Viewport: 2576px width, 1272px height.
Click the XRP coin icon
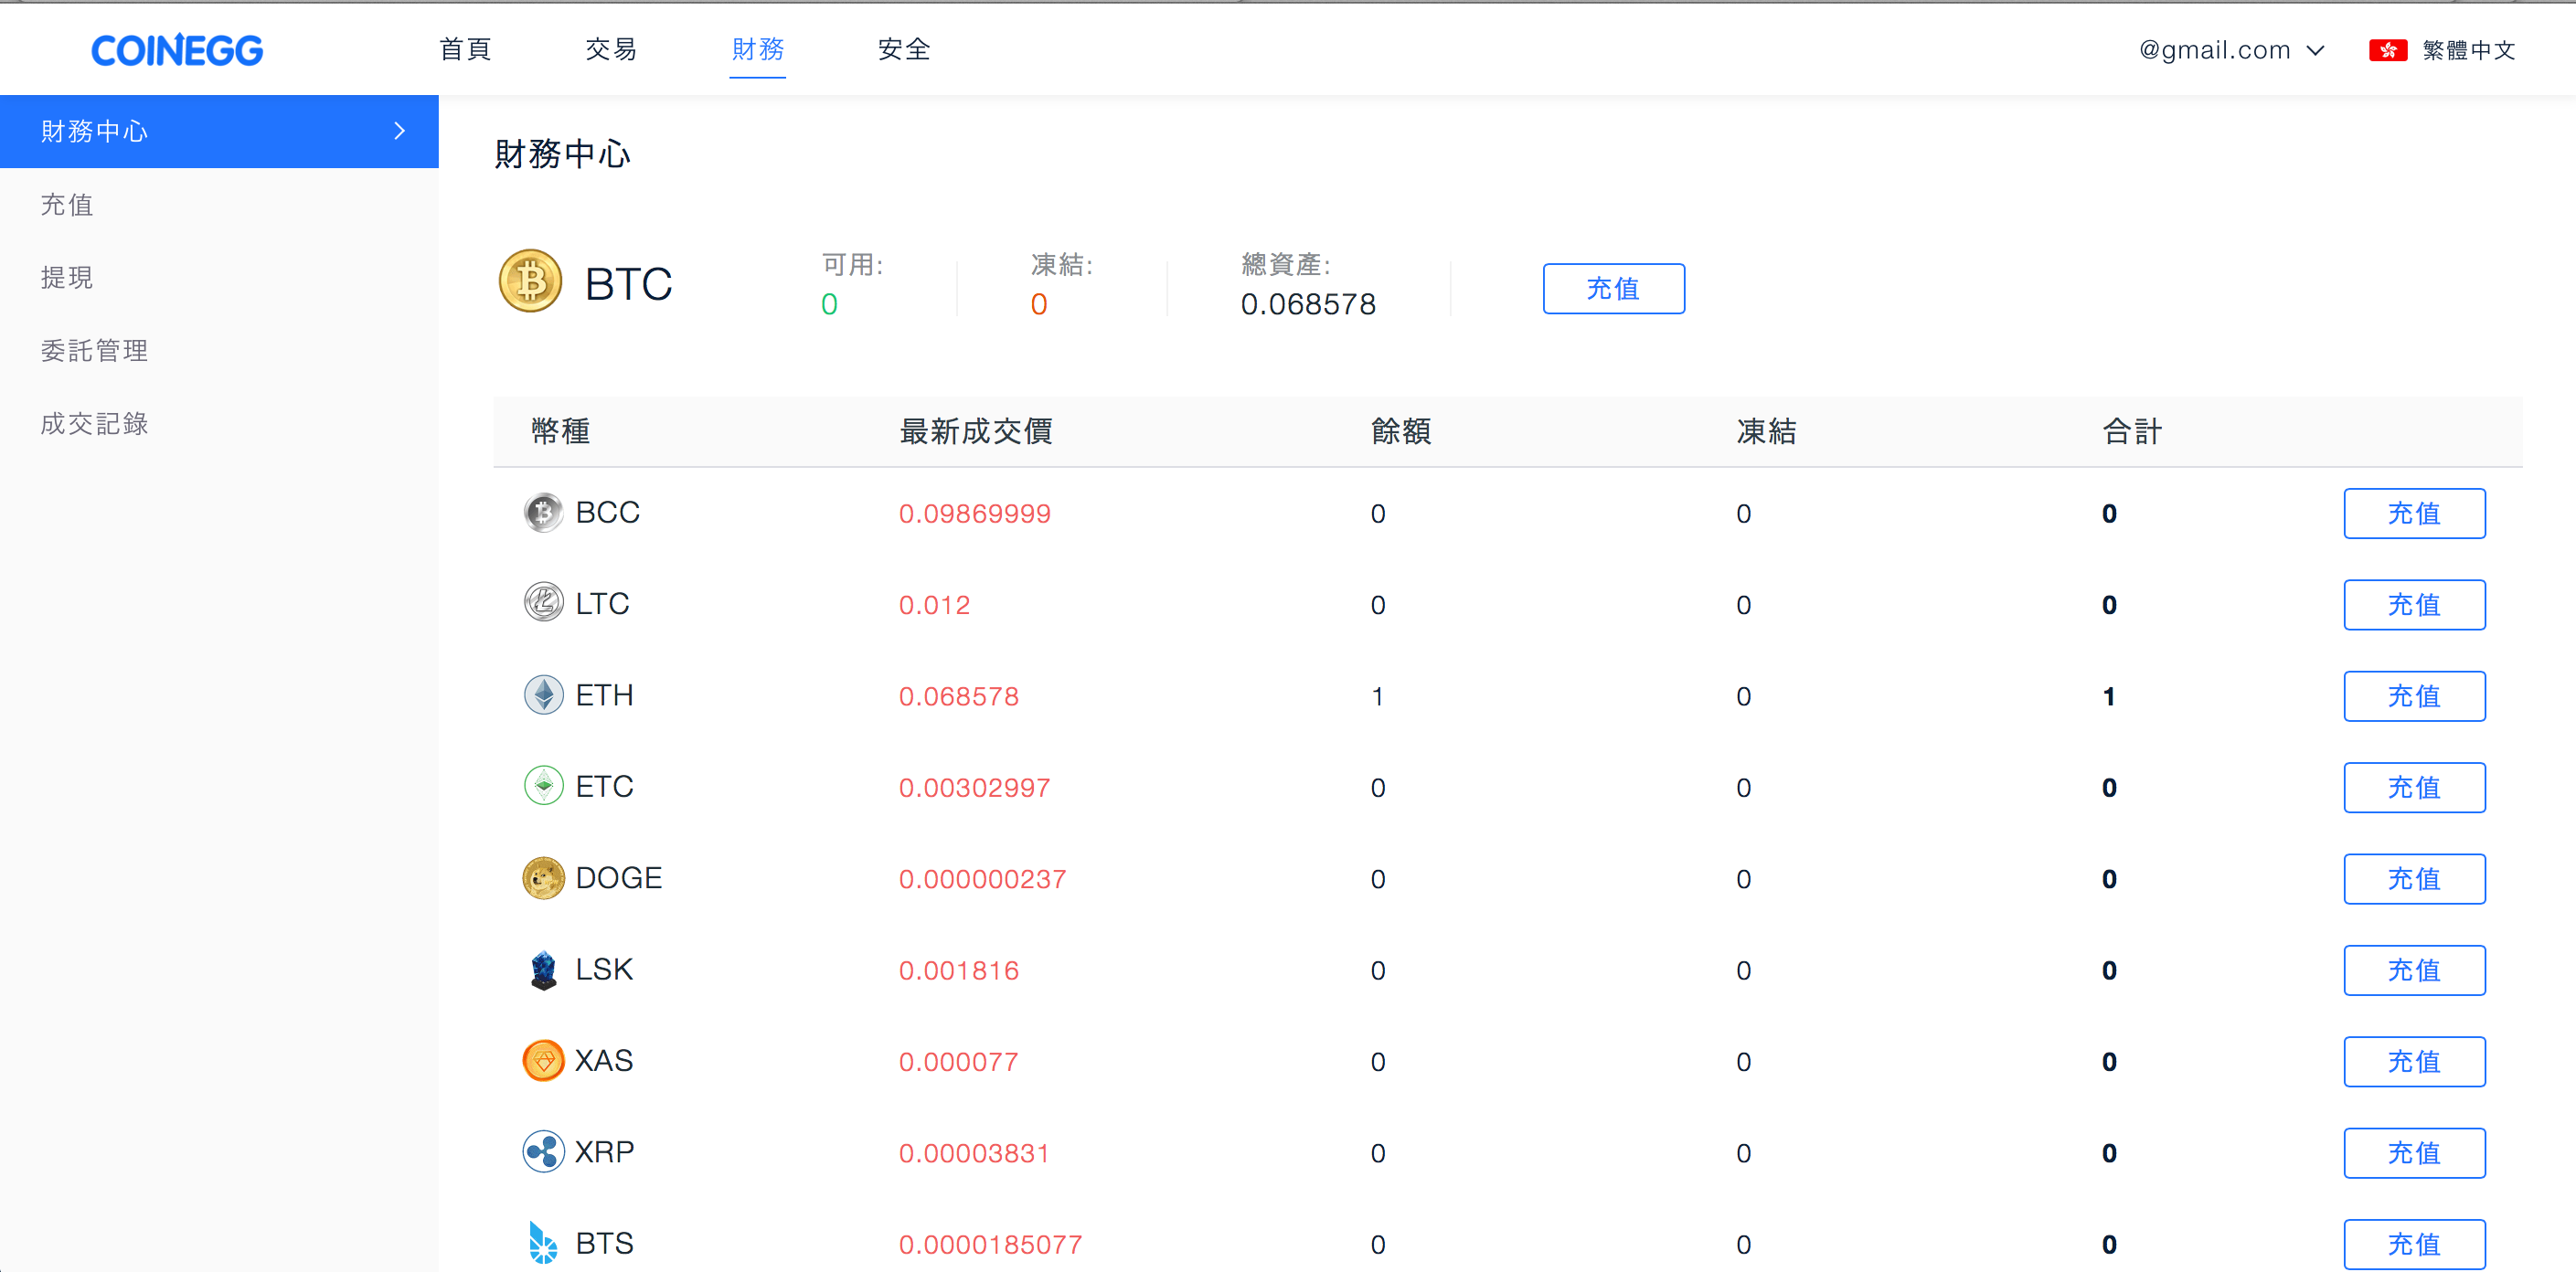point(543,1152)
